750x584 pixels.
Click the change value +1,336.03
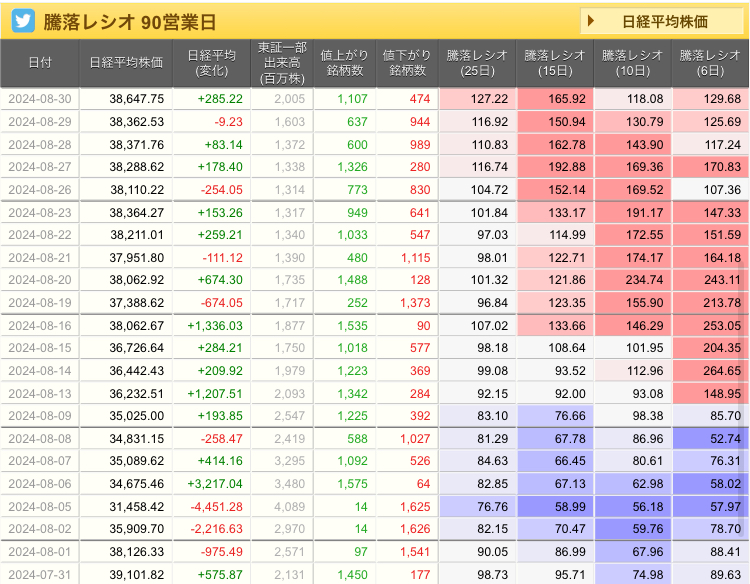point(215,326)
